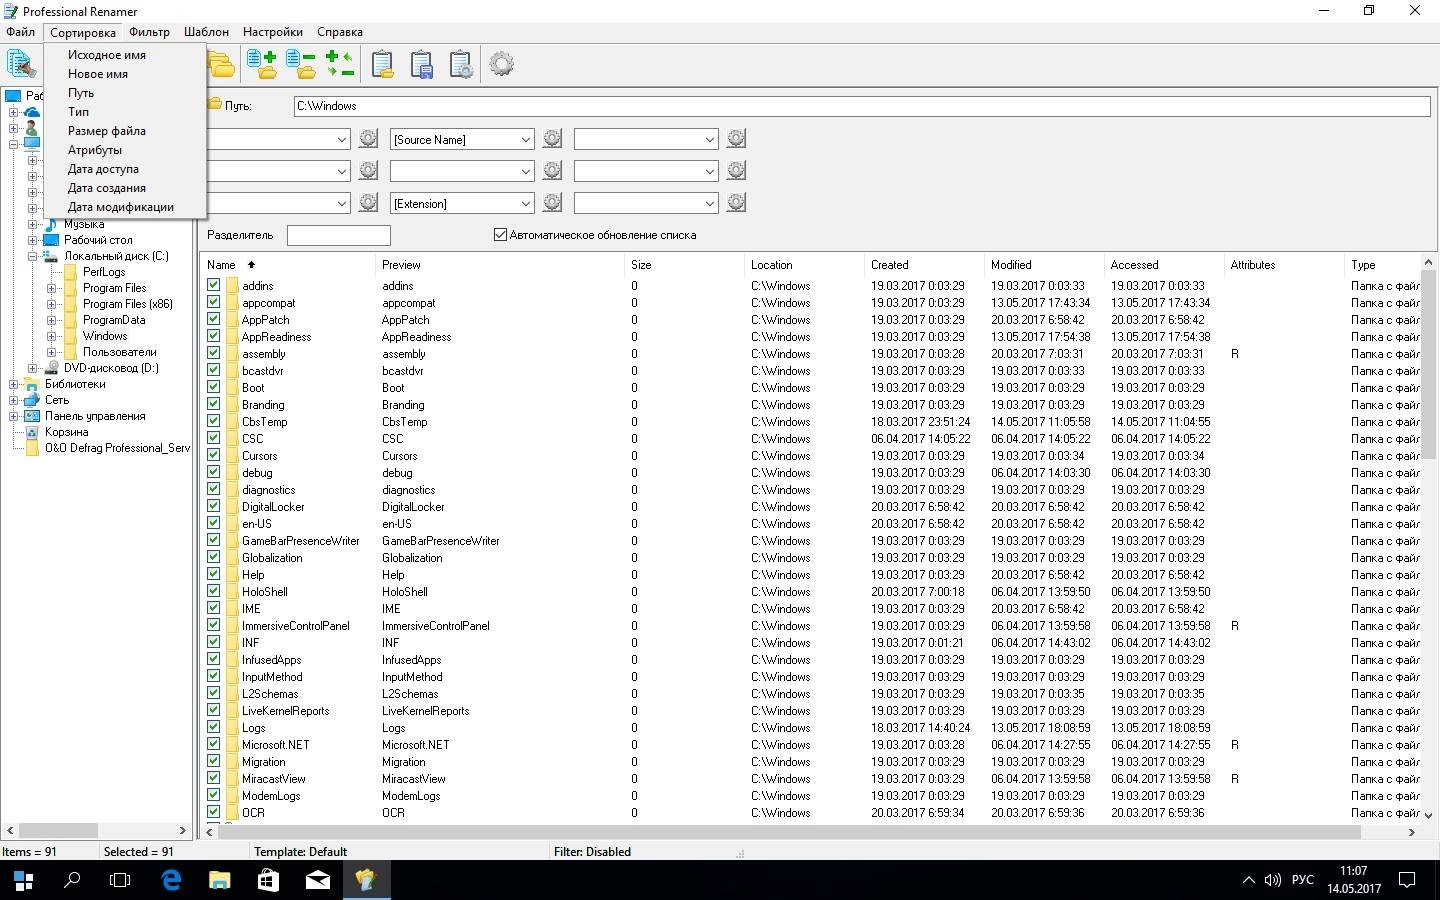Open the Windows Start menu
This screenshot has width=1440, height=900.
tap(24, 880)
